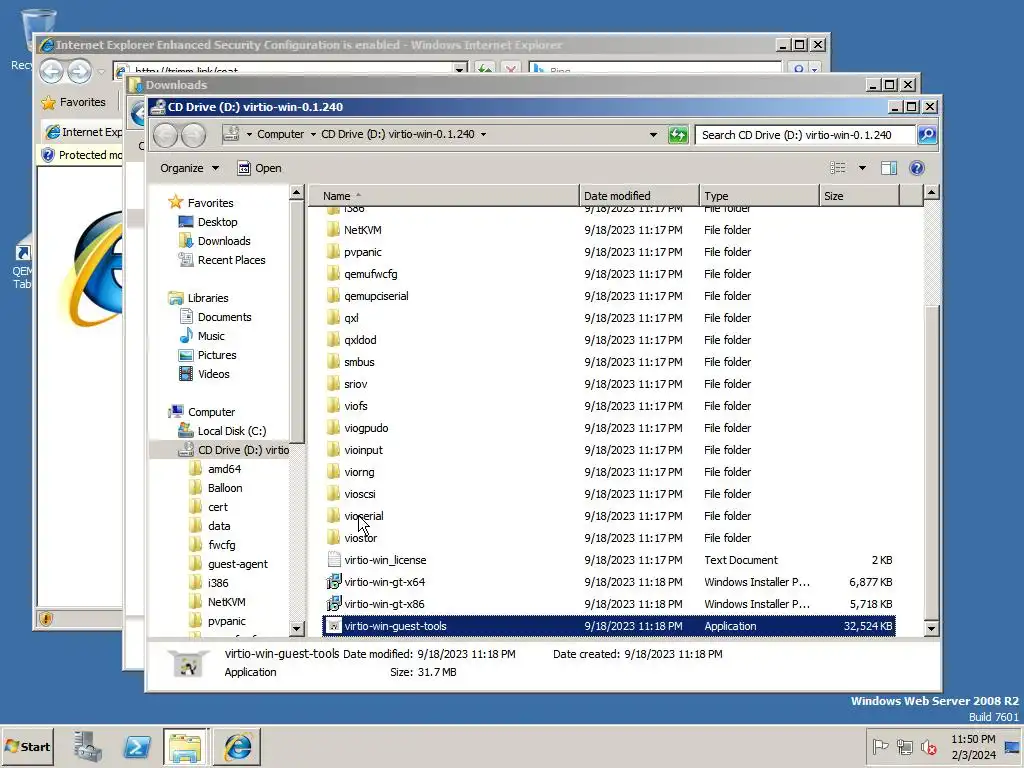Click navigation pane scrollbar down arrow
The width and height of the screenshot is (1024, 768).
click(296, 629)
